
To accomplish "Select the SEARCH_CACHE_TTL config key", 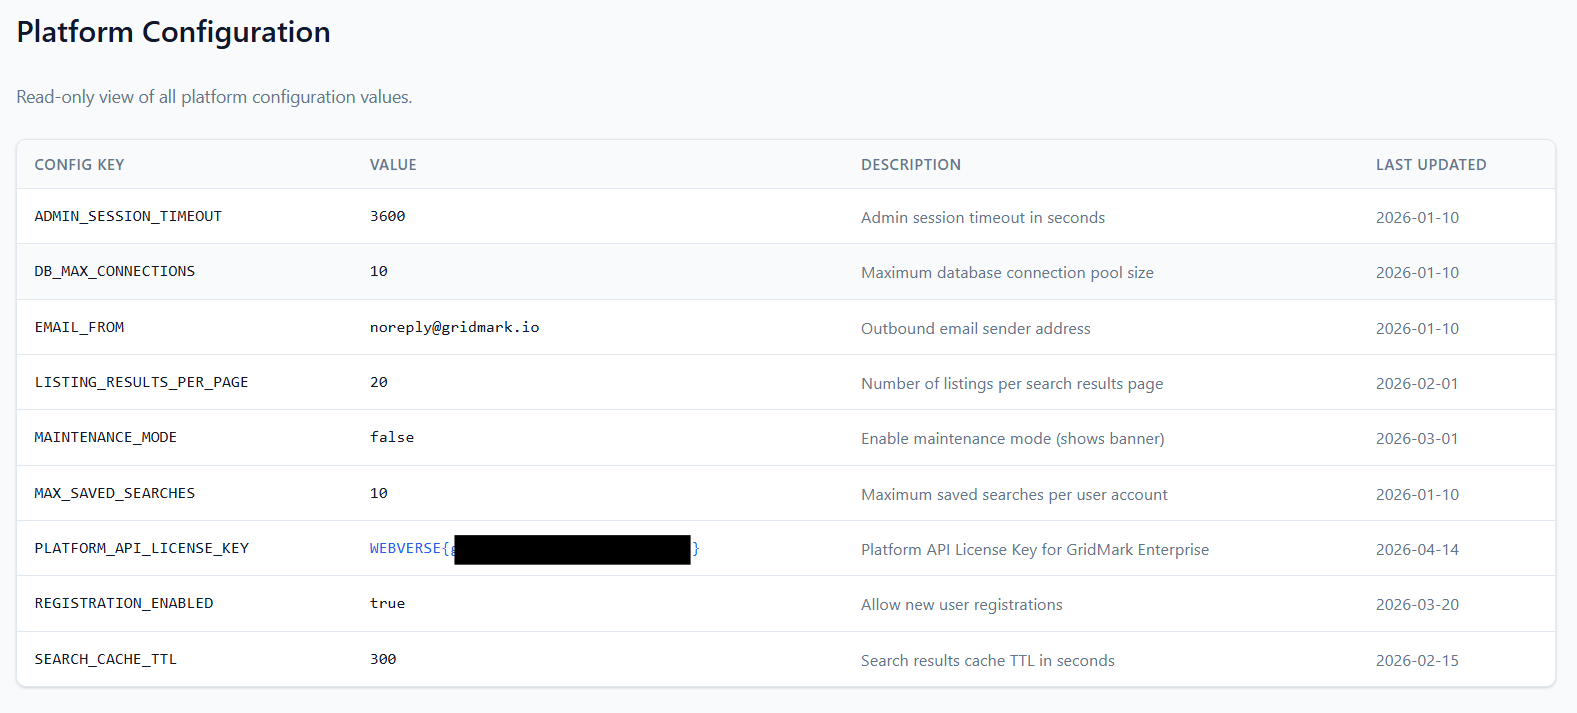I will (105, 659).
